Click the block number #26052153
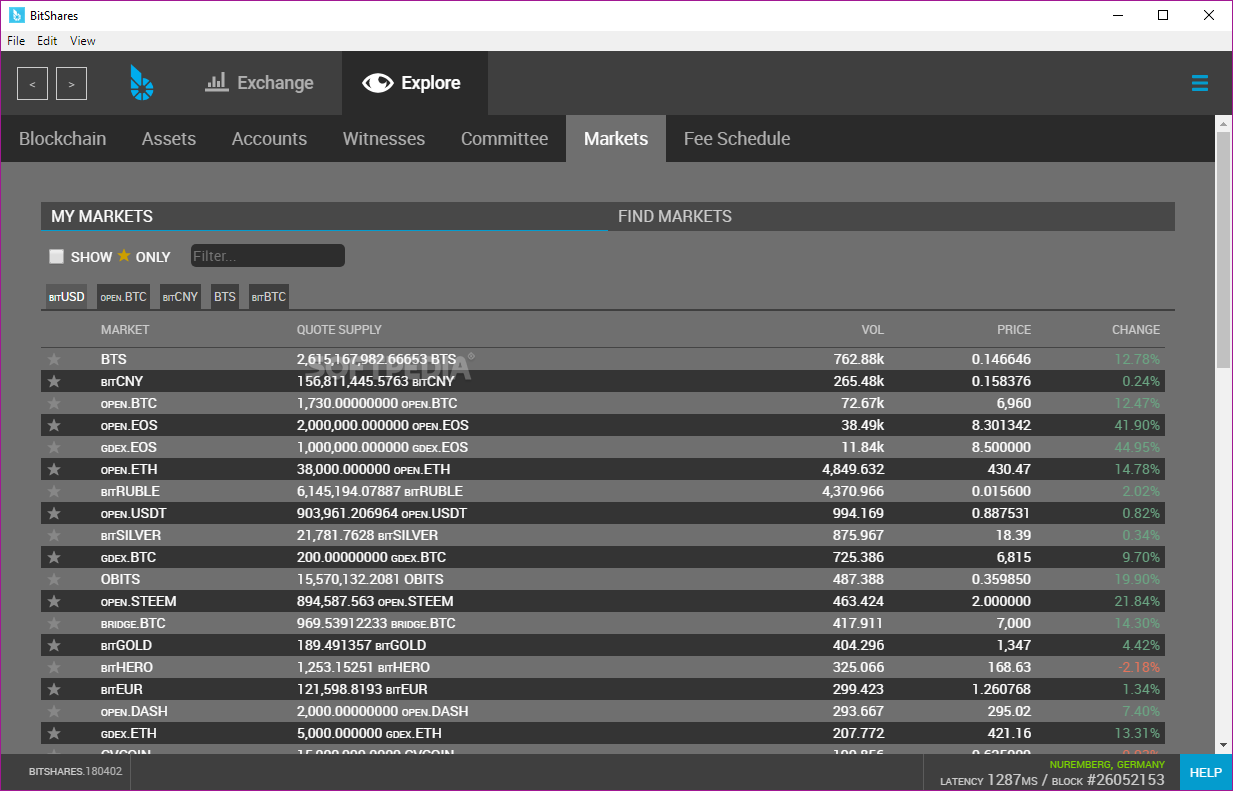 (x=1126, y=780)
